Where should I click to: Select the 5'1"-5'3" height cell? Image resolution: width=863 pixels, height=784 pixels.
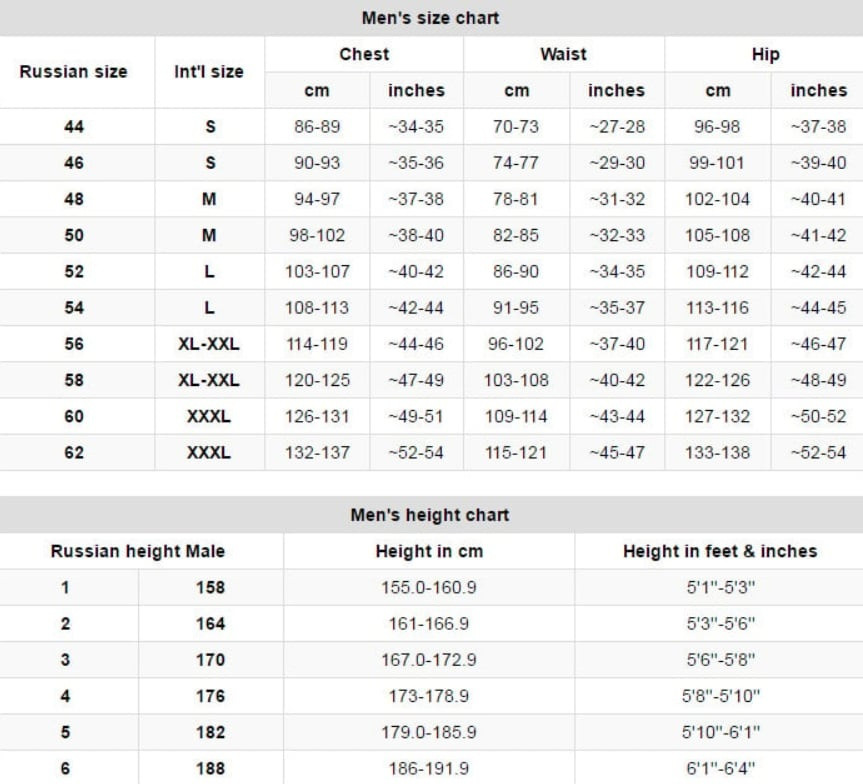click(720, 587)
